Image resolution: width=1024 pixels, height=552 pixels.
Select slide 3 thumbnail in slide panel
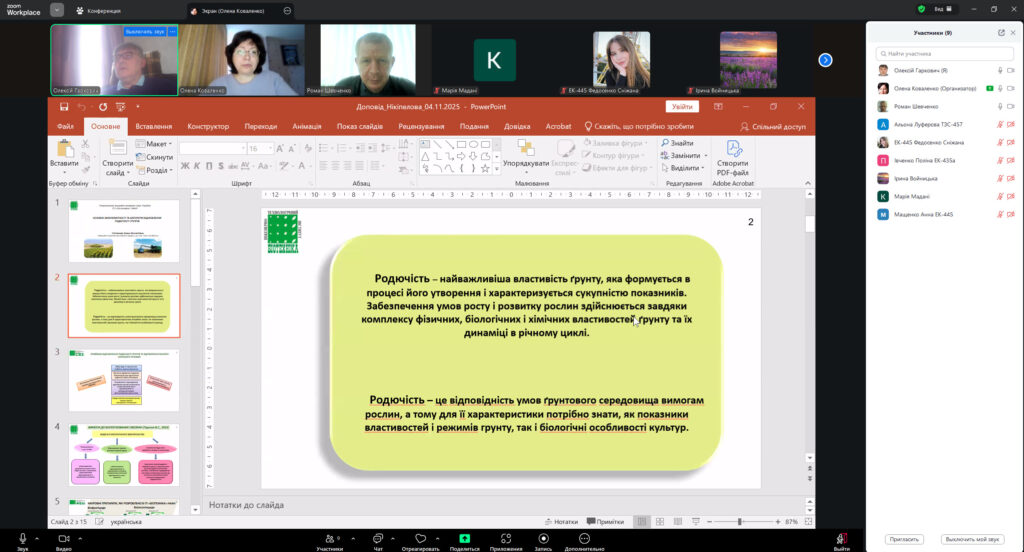(124, 381)
